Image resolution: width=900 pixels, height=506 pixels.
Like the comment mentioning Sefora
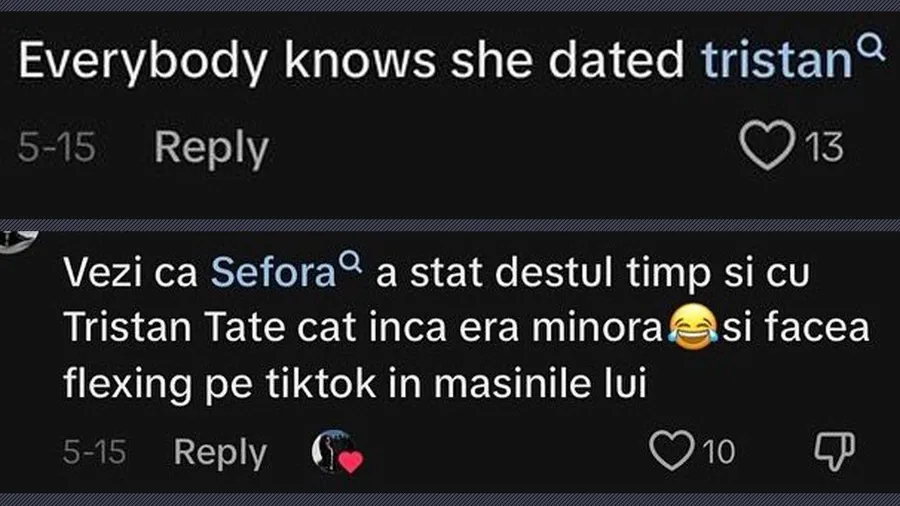pos(671,451)
